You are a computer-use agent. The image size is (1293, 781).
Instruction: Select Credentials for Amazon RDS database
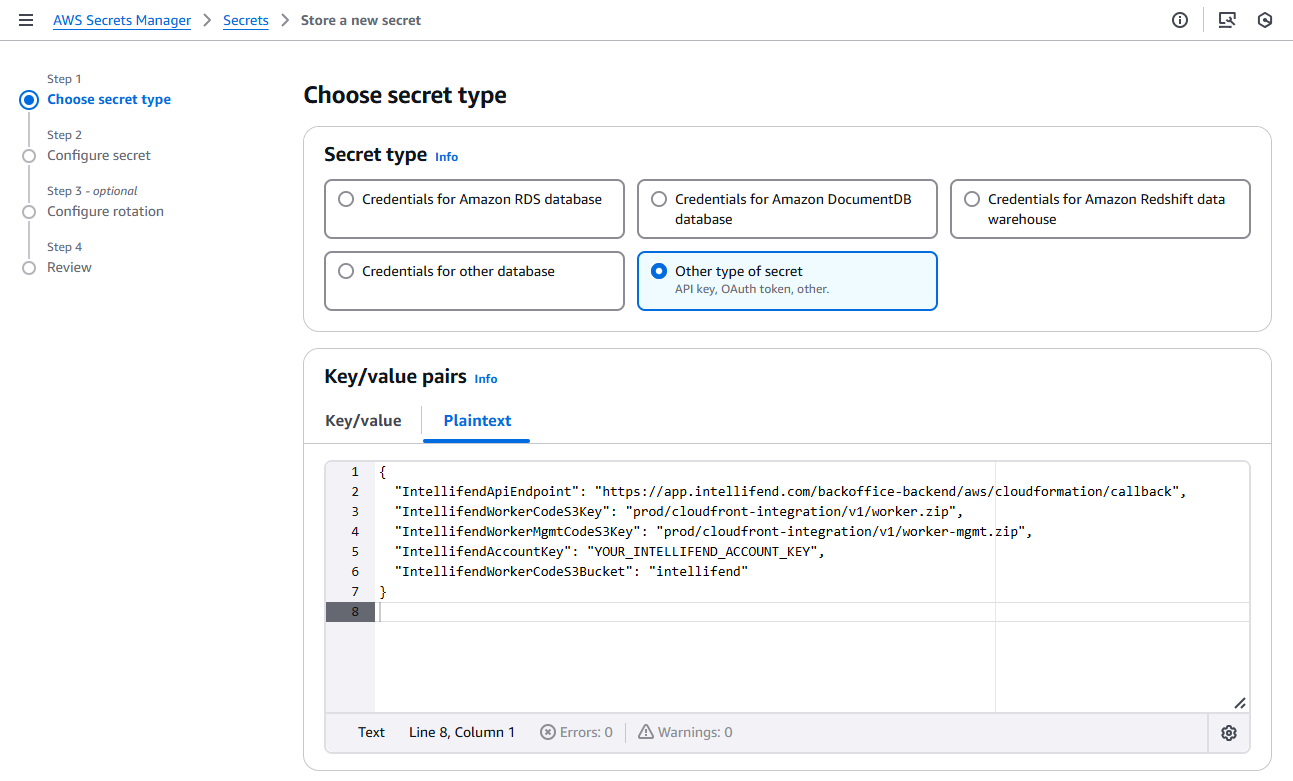coord(346,199)
